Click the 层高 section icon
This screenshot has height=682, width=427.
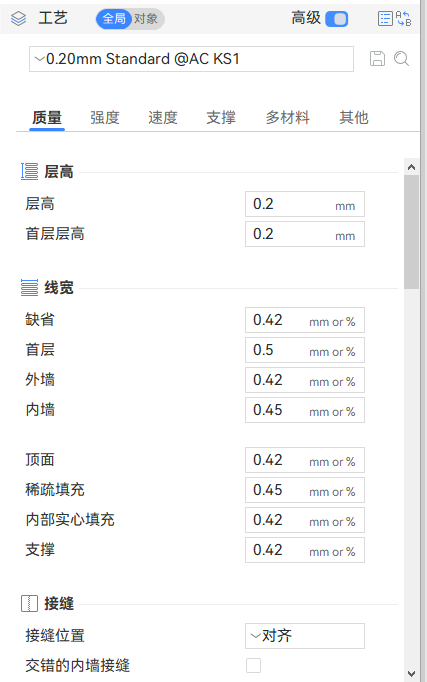tap(29, 171)
